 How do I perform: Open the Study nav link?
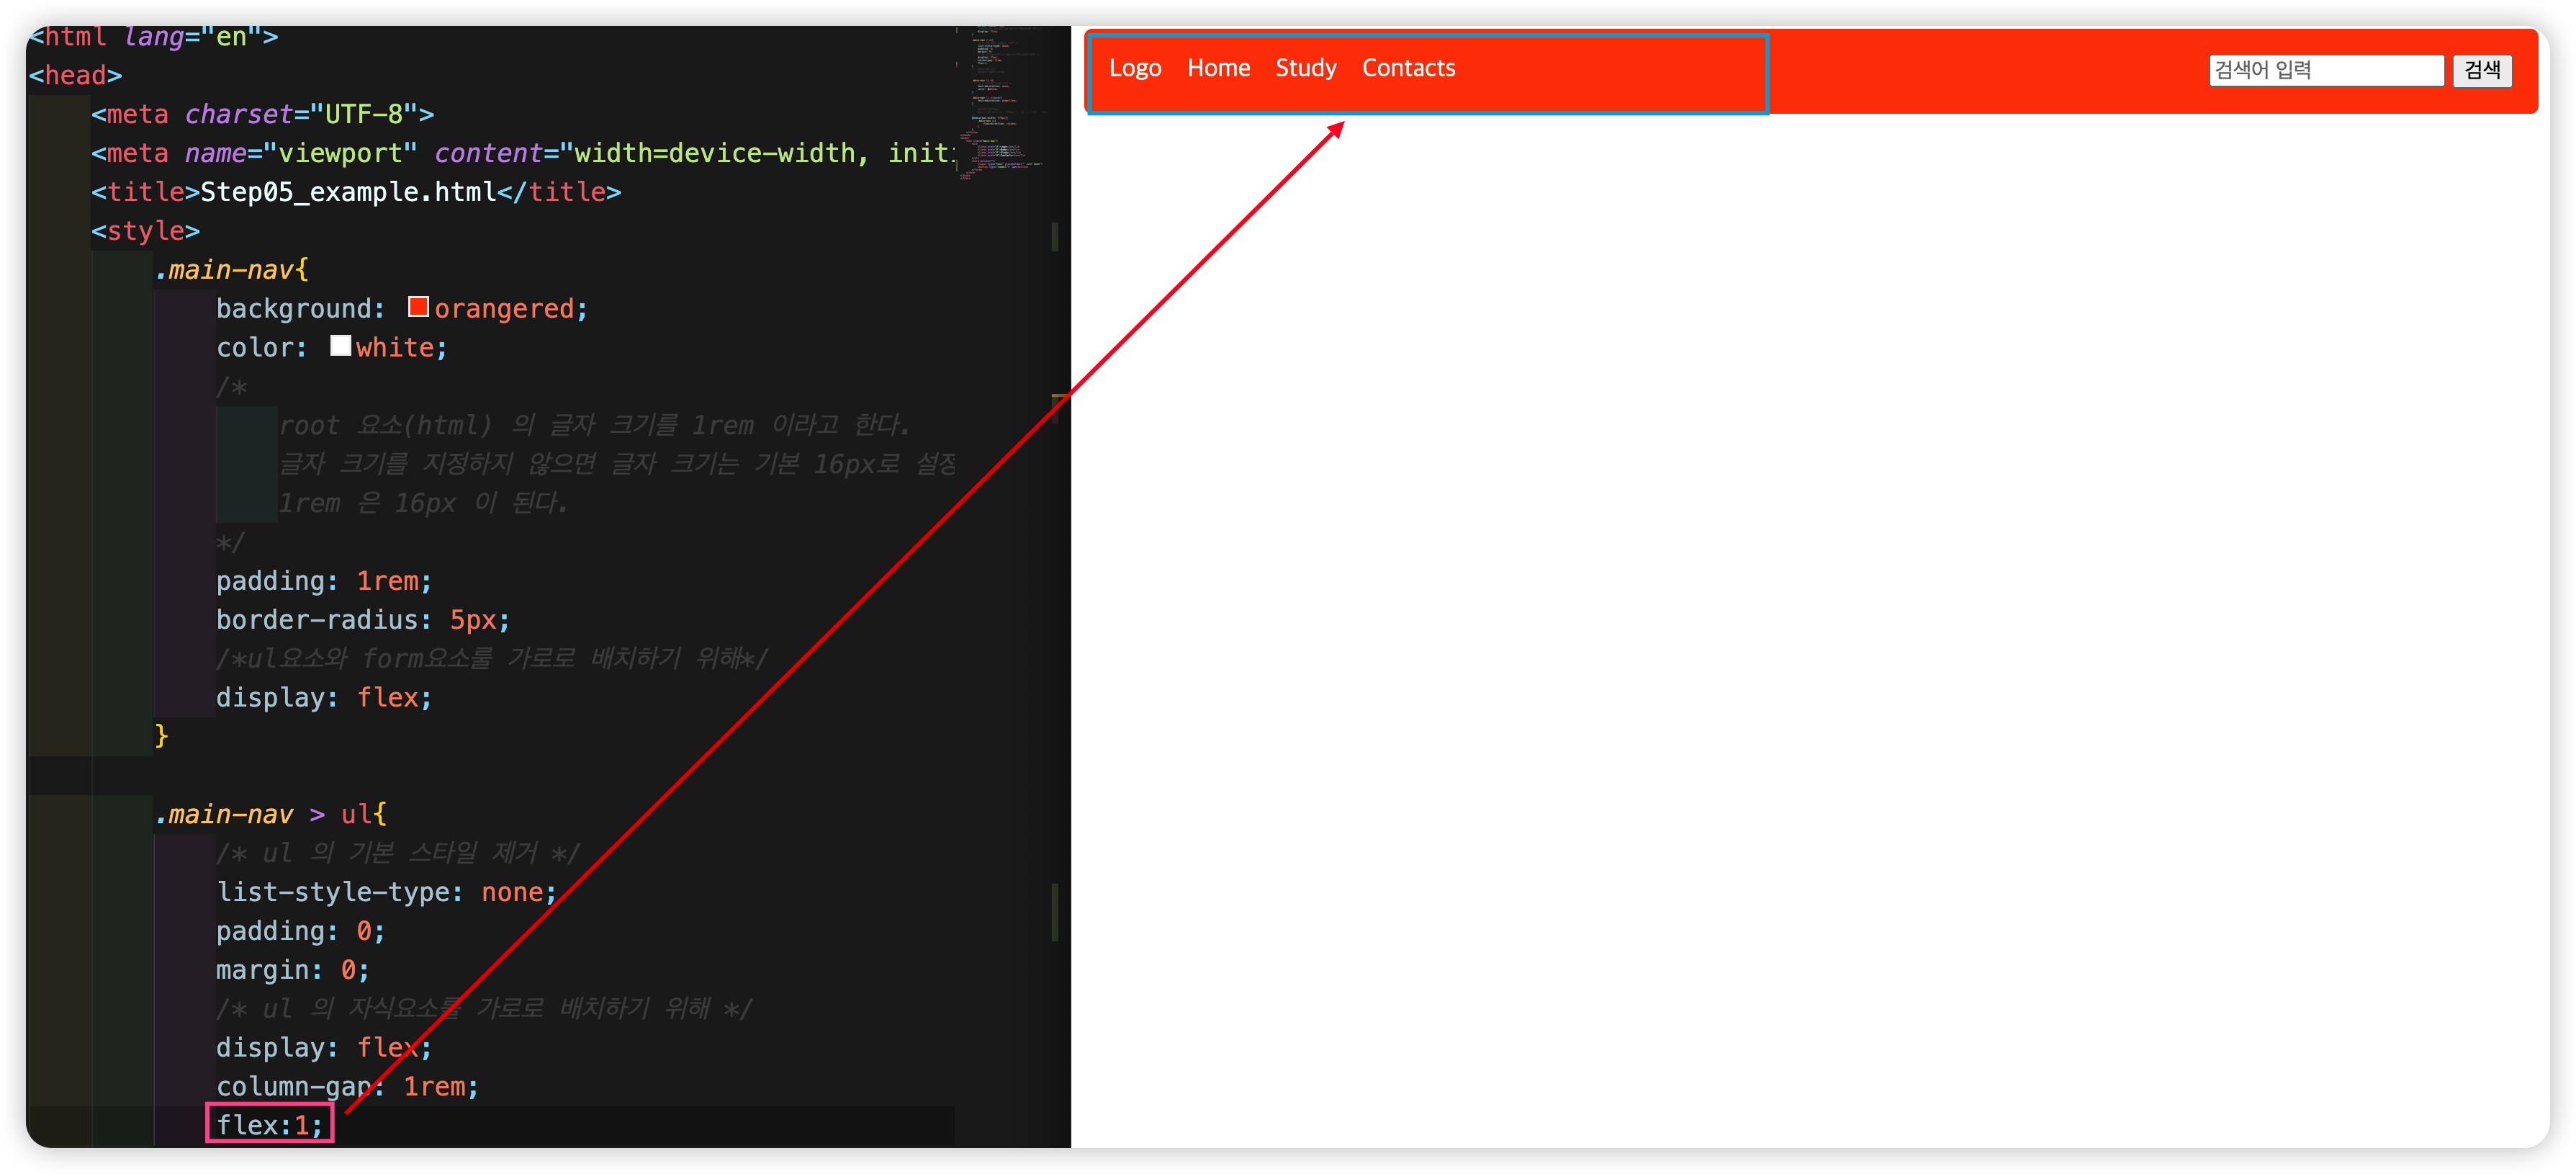click(x=1305, y=68)
